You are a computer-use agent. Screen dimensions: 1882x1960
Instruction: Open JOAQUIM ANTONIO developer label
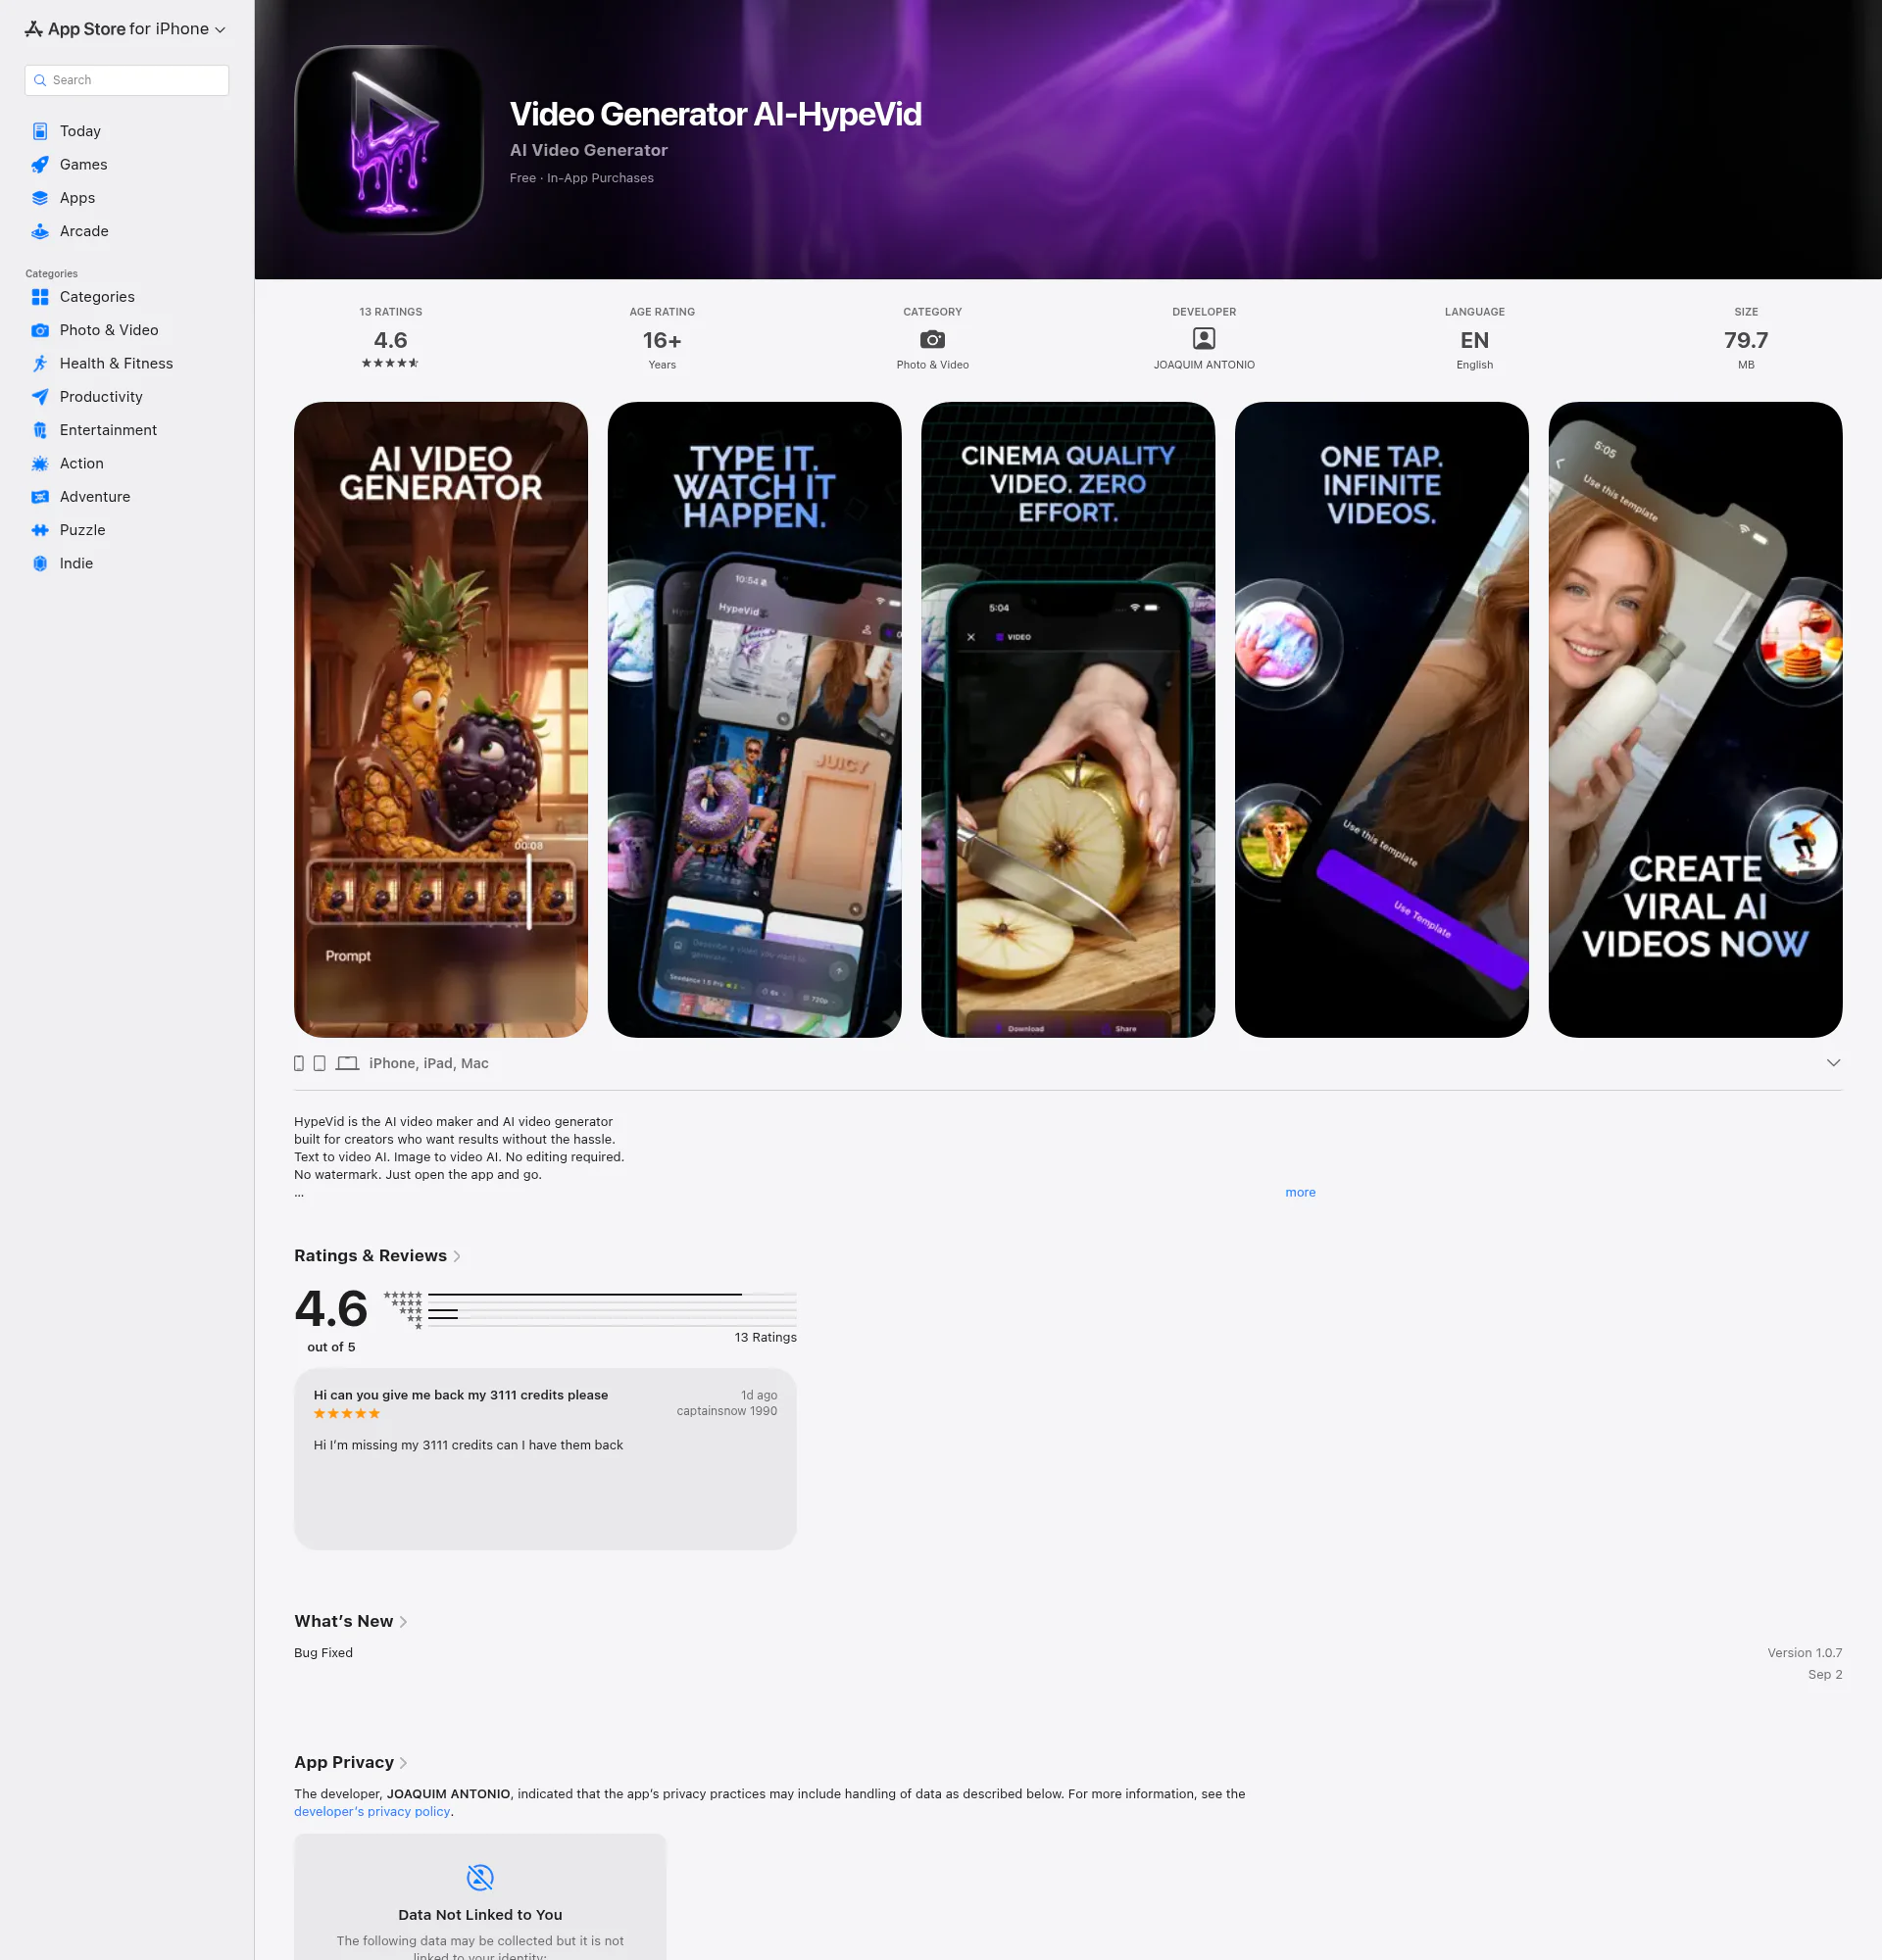[x=1204, y=365]
